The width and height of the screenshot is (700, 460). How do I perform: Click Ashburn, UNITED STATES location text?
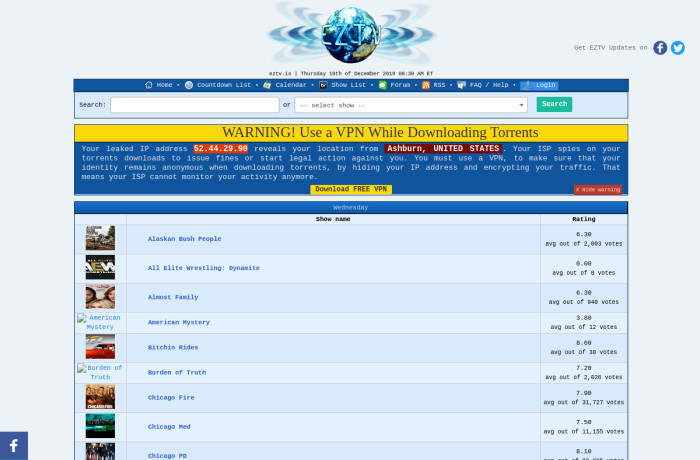443,149
